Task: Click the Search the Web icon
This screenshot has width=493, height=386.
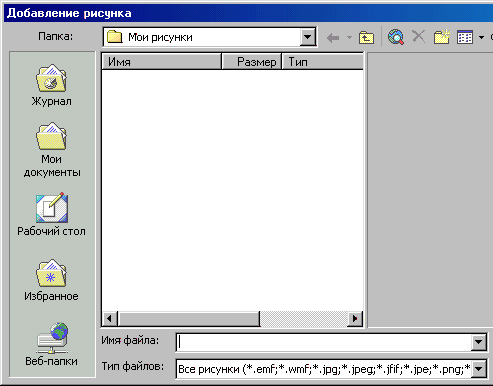Action: (396, 37)
